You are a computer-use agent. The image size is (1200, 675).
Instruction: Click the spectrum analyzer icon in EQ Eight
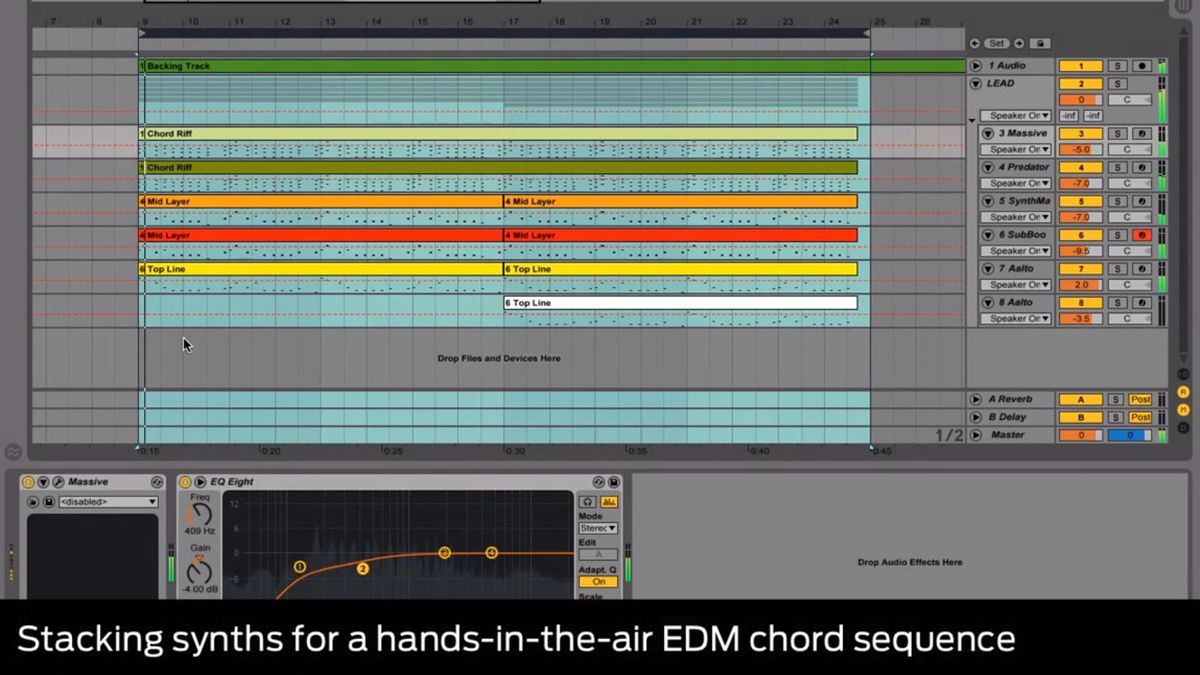coord(609,502)
